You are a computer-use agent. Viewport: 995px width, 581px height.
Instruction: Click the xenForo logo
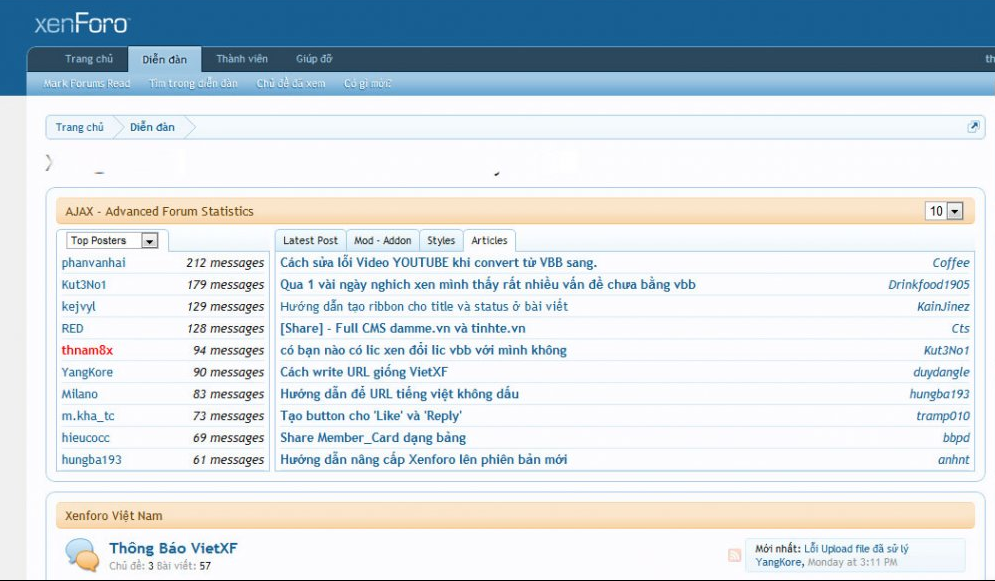click(81, 23)
